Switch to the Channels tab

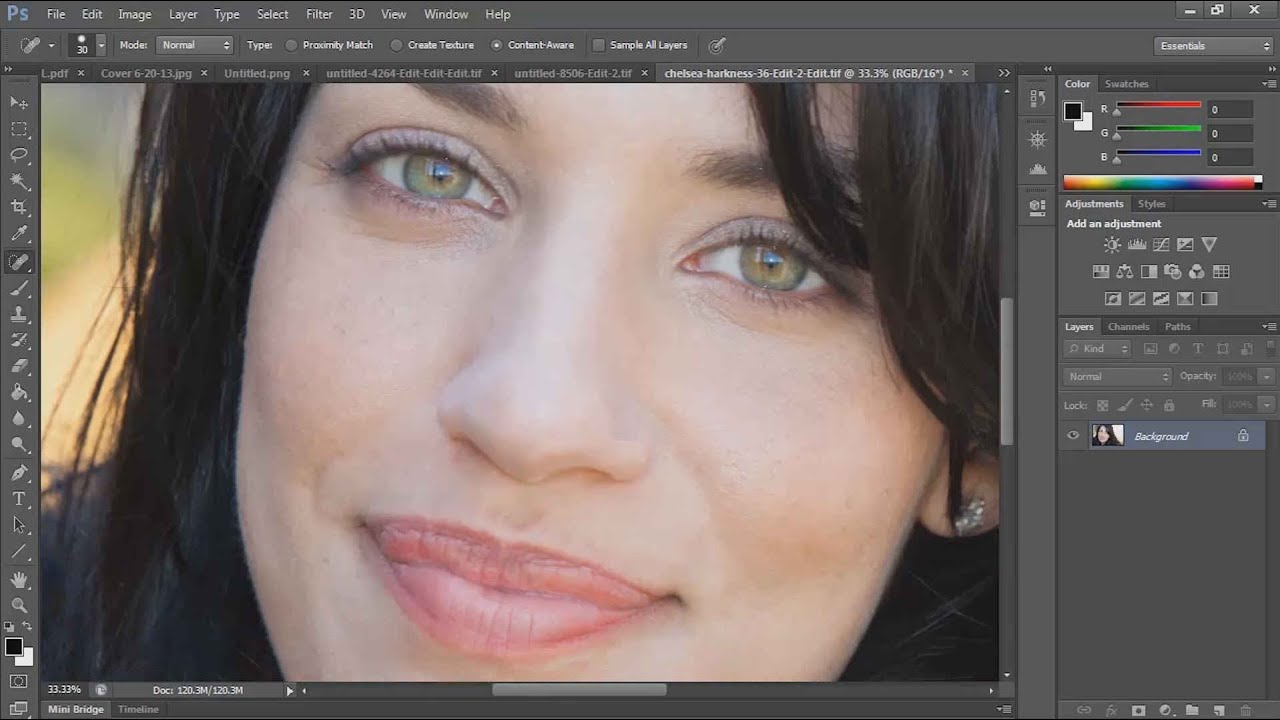coord(1129,326)
